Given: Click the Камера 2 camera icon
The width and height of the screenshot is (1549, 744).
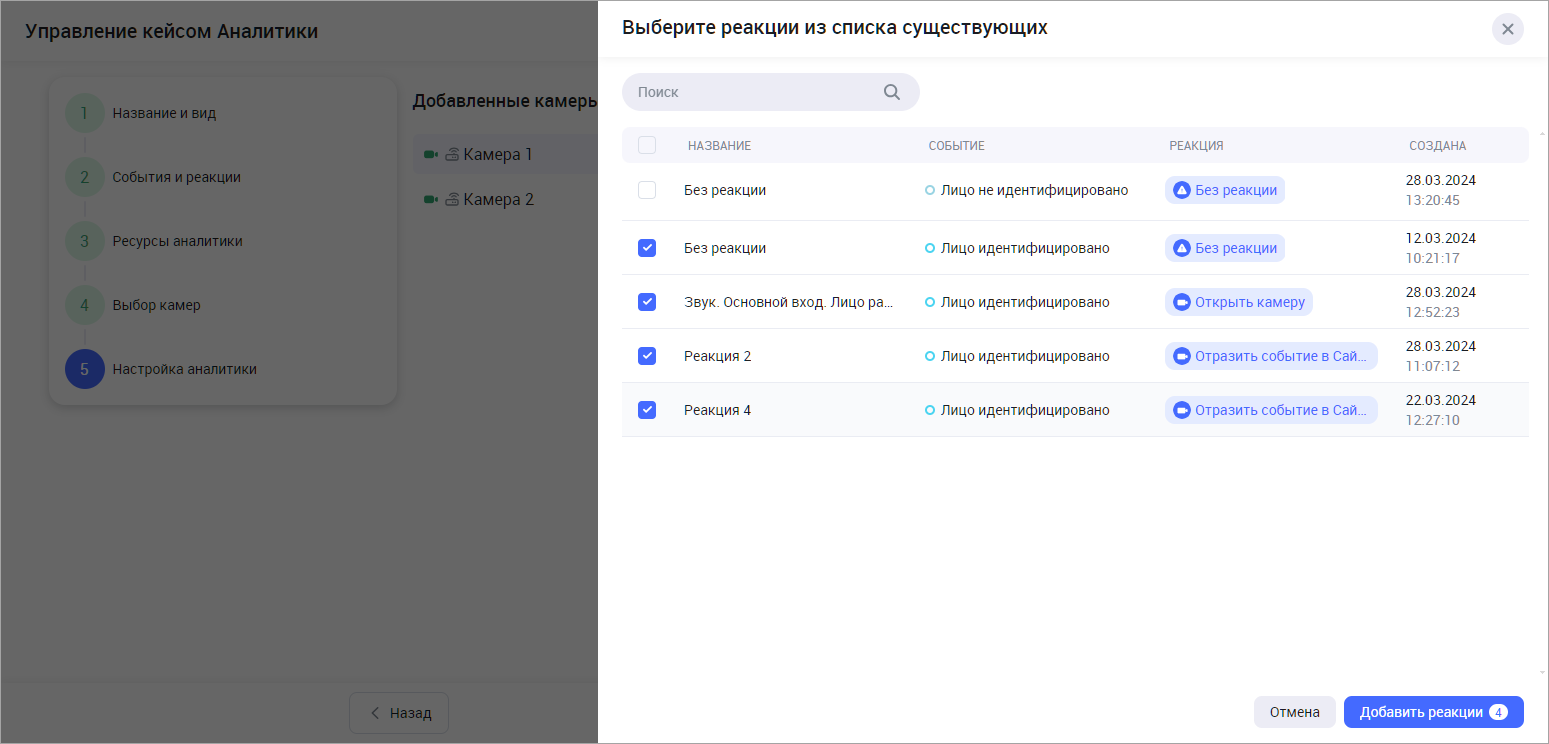Looking at the screenshot, I should [x=431, y=200].
